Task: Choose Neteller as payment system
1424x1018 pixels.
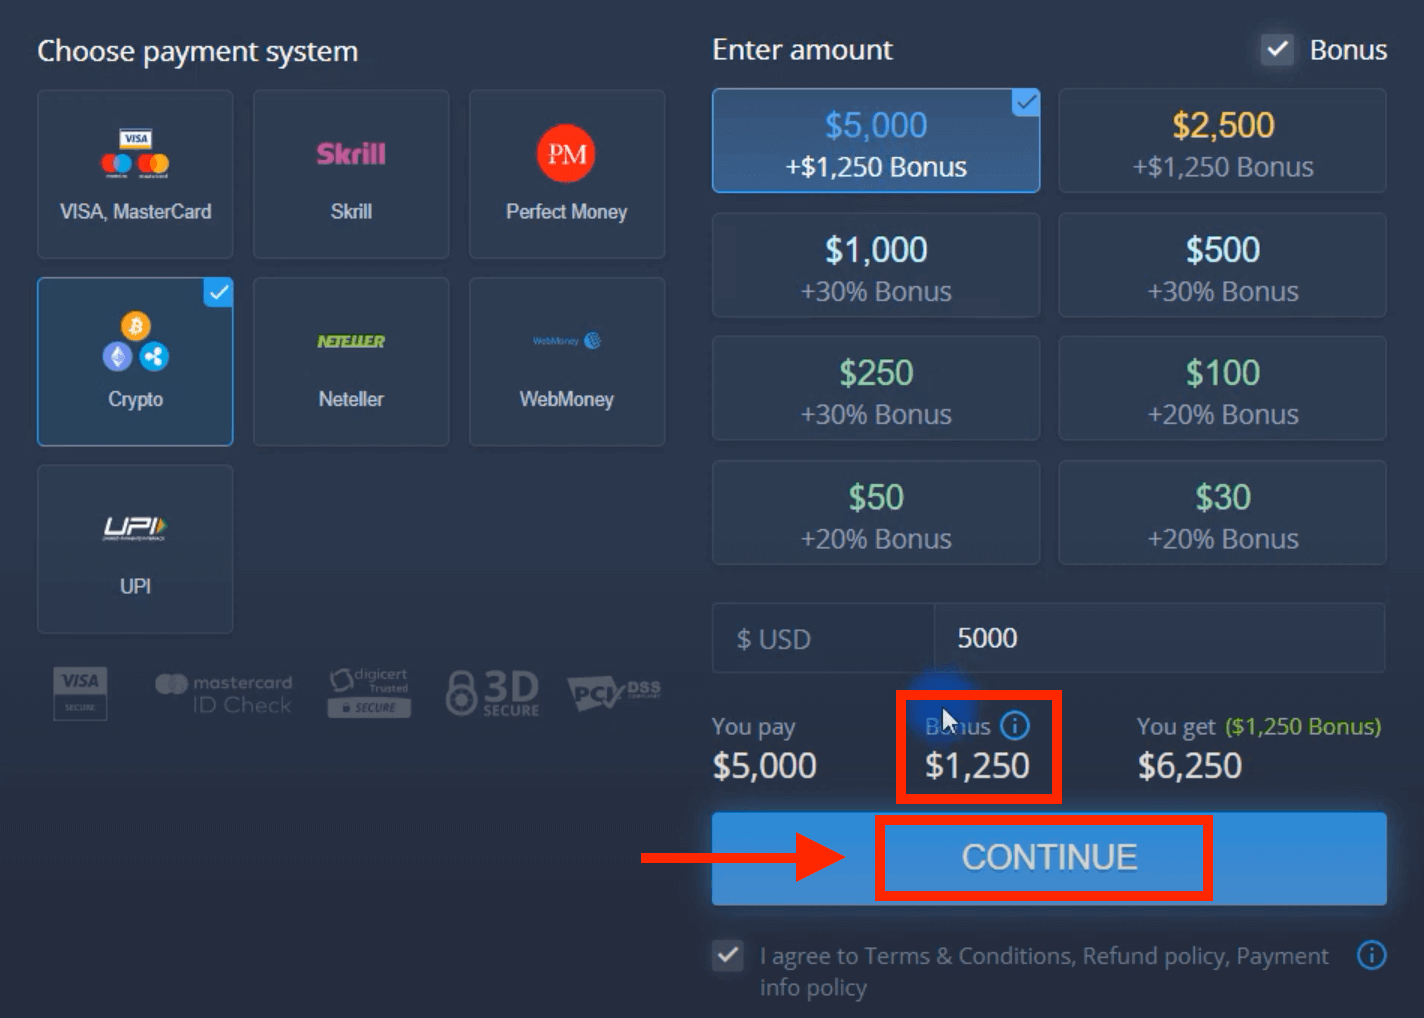Action: 350,361
